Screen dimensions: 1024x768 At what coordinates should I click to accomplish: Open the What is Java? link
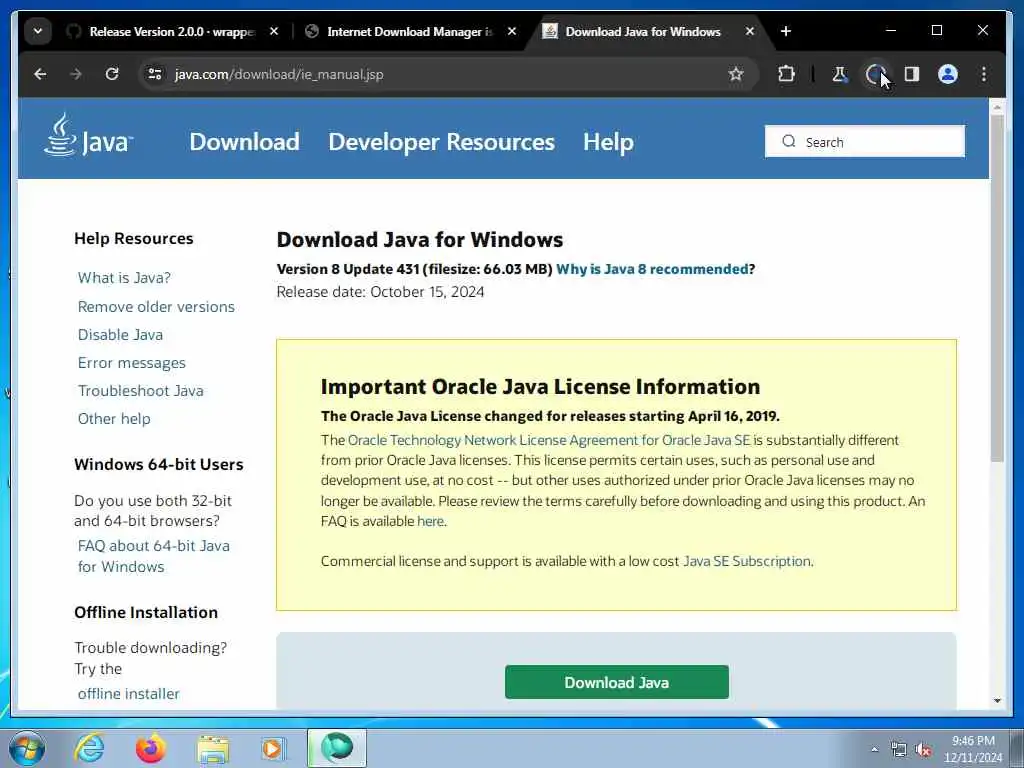click(x=124, y=278)
